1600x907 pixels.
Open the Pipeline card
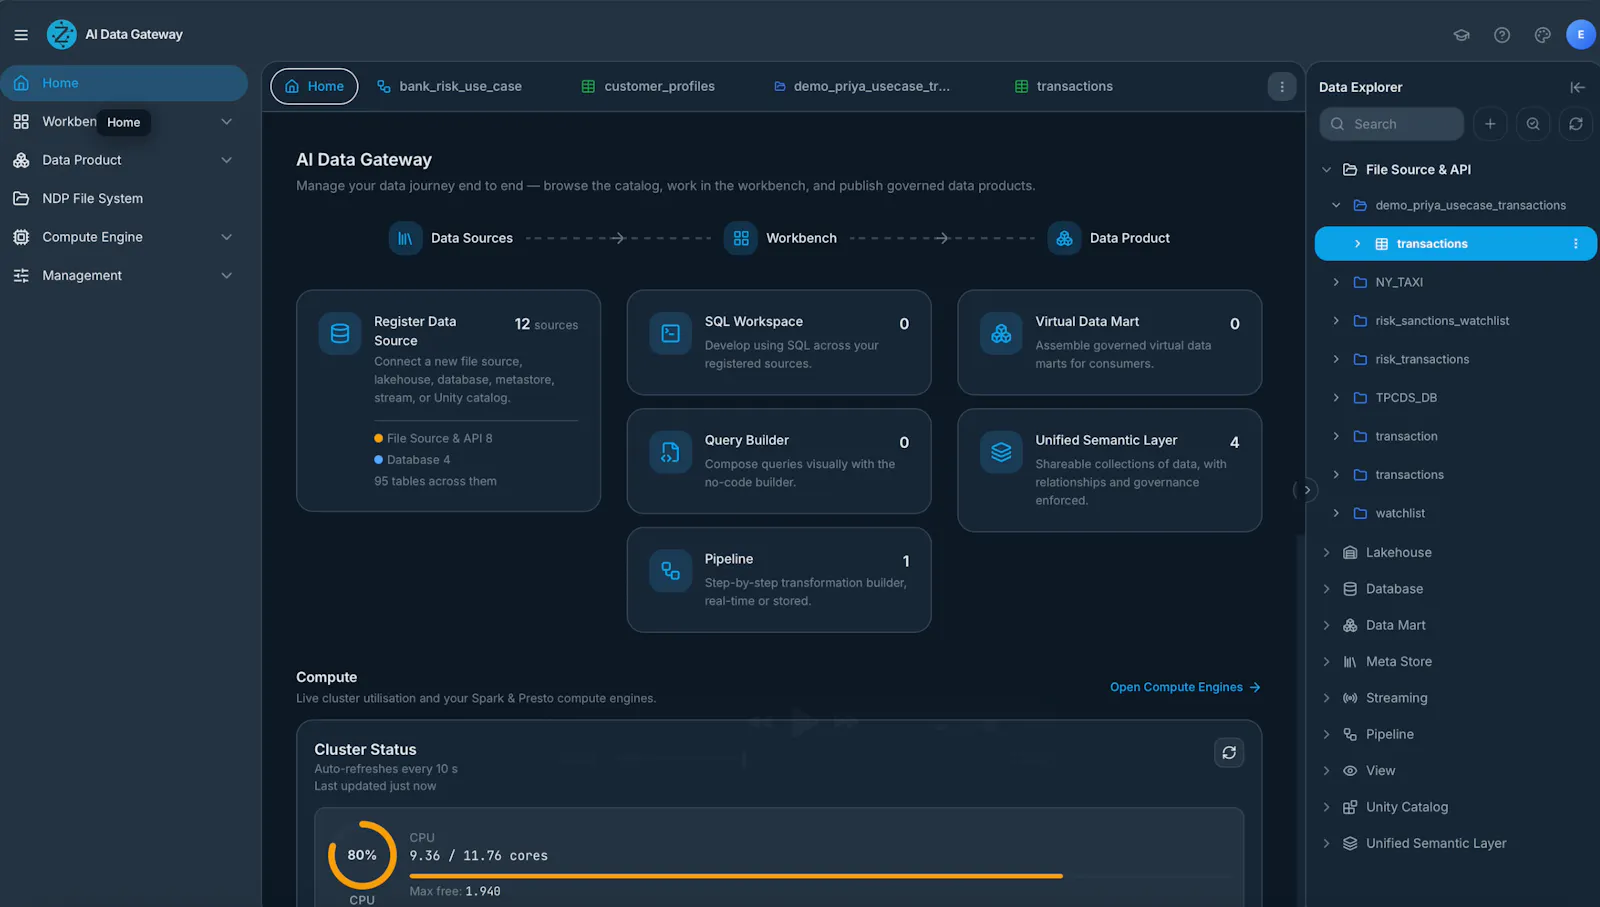[779, 580]
